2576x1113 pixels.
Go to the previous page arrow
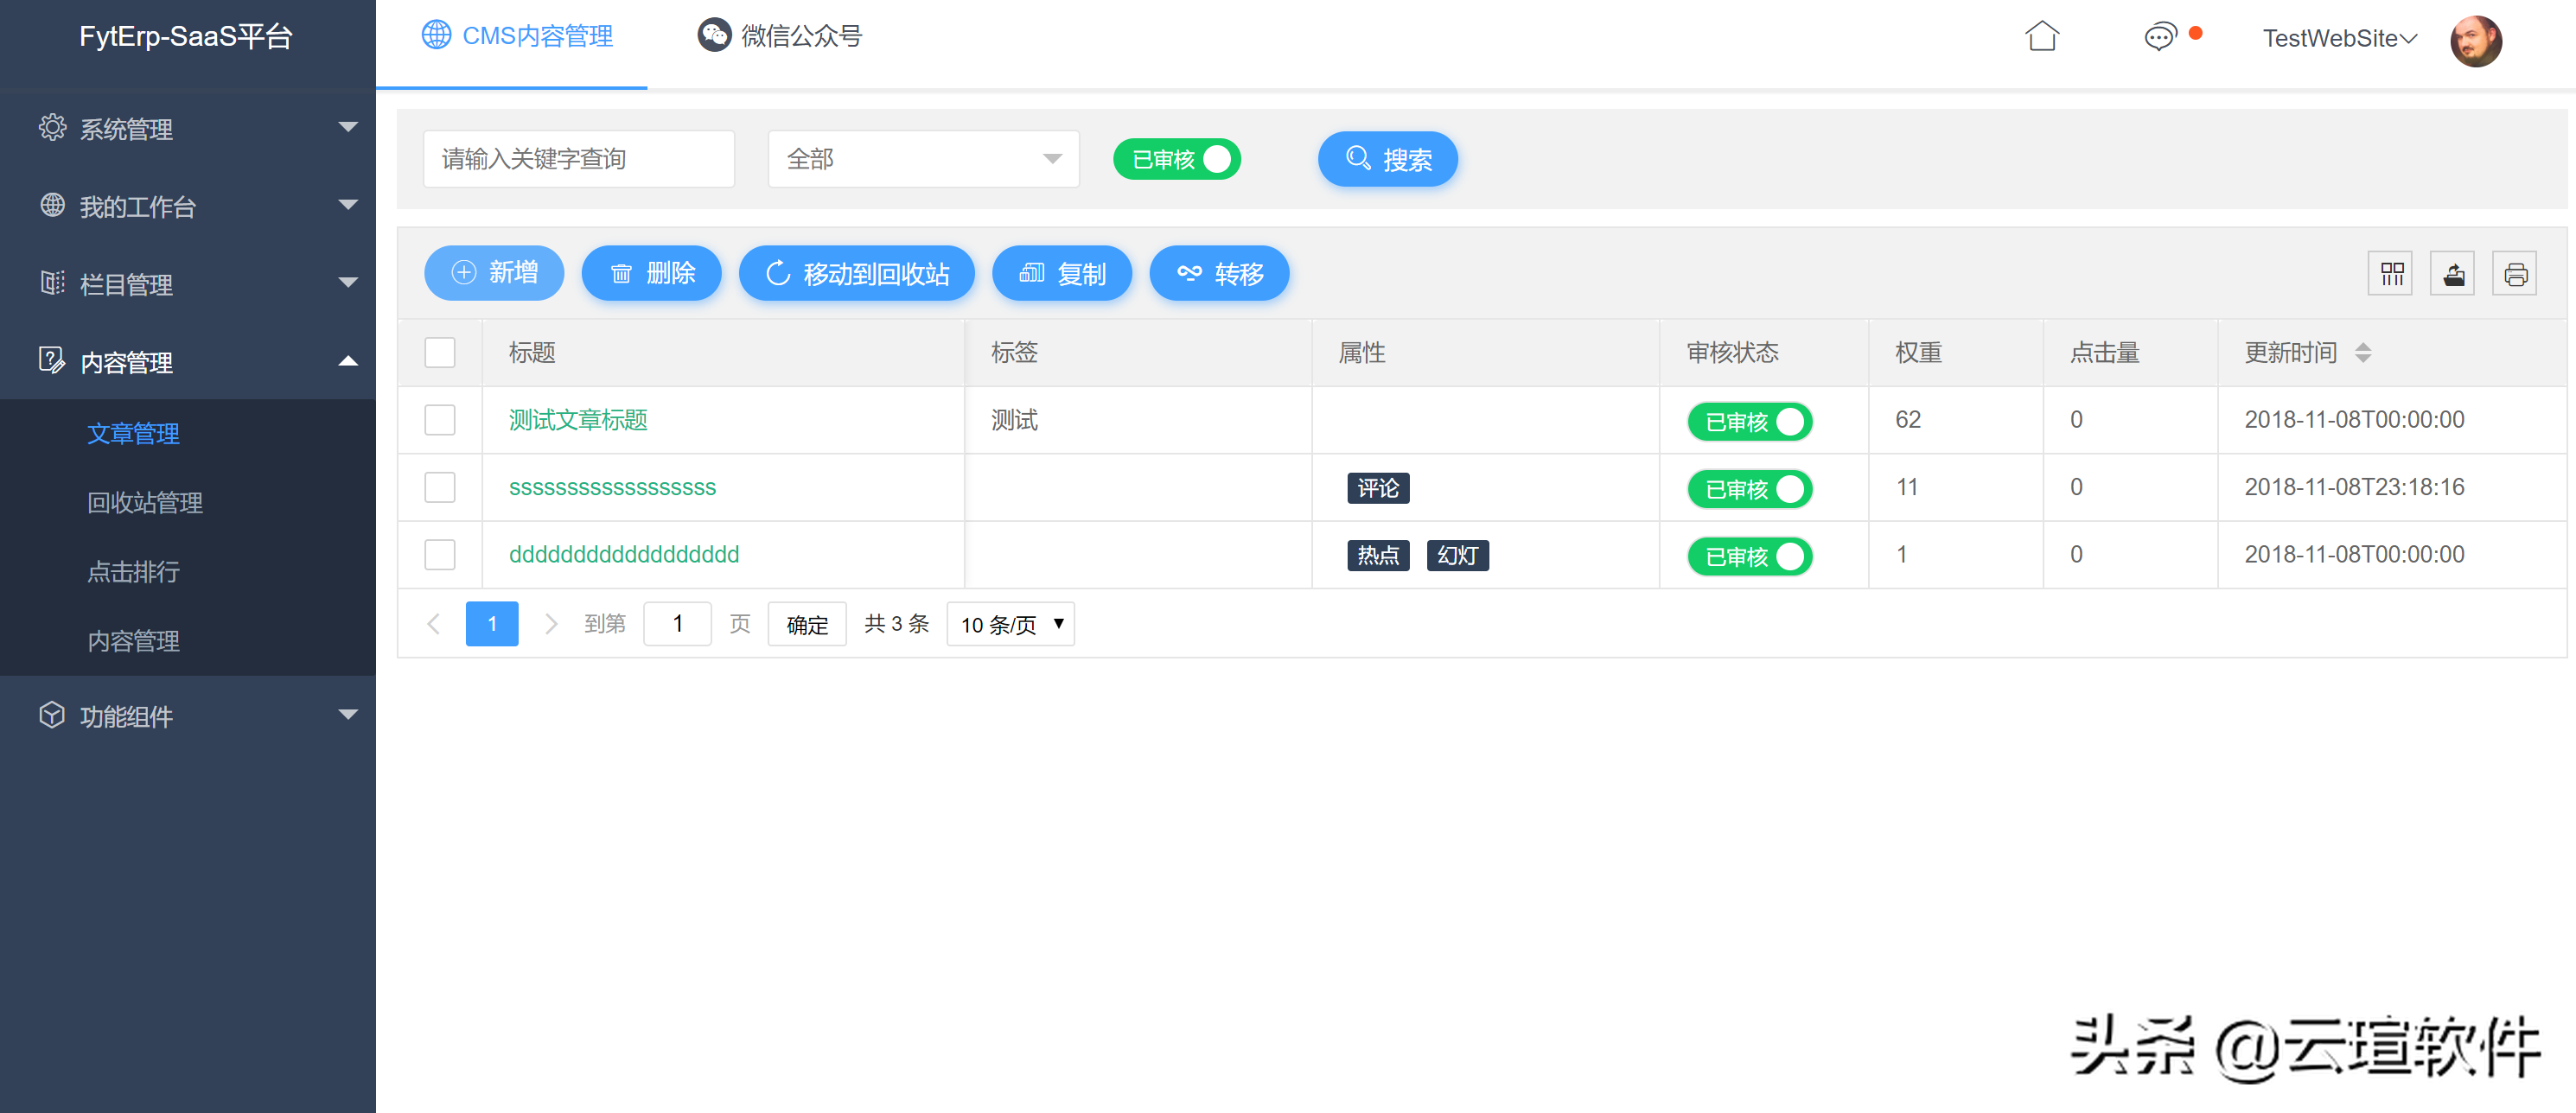(433, 624)
